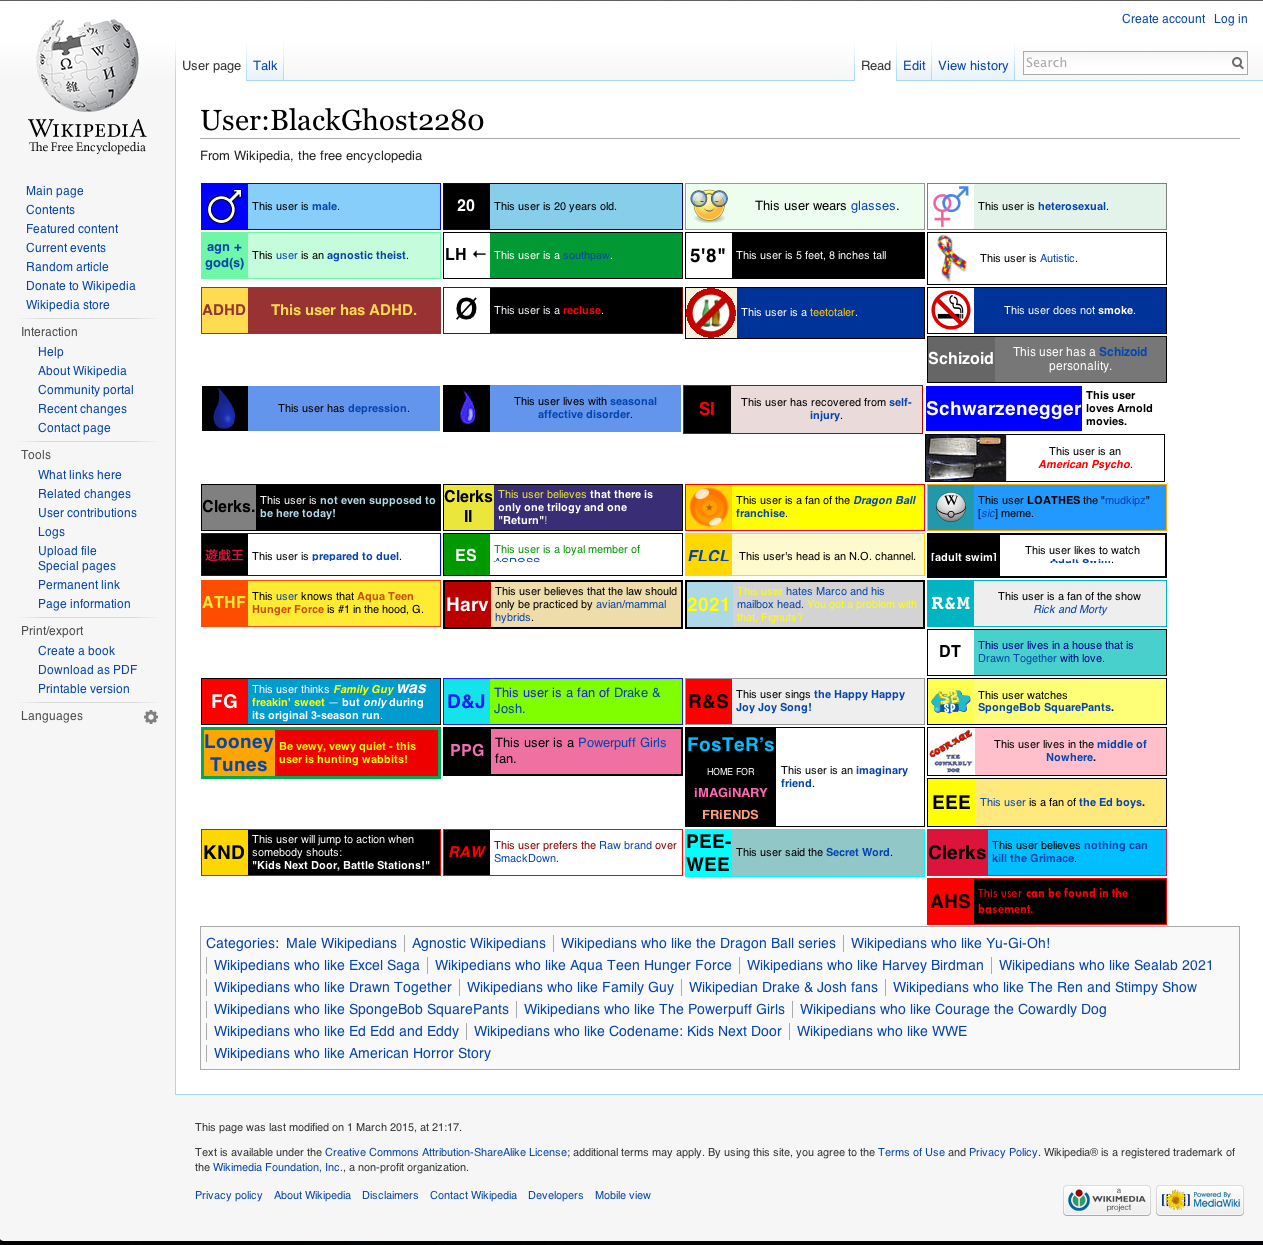Open footer Privacy policy link
The width and height of the screenshot is (1263, 1245).
pyautogui.click(x=228, y=1195)
